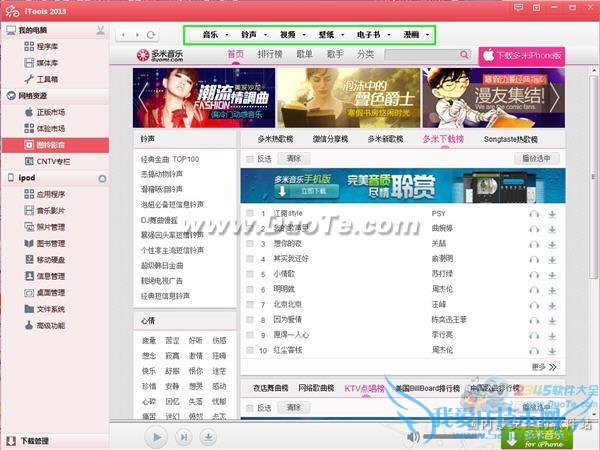Skip to the next track
The height and width of the screenshot is (450, 600).
[184, 437]
